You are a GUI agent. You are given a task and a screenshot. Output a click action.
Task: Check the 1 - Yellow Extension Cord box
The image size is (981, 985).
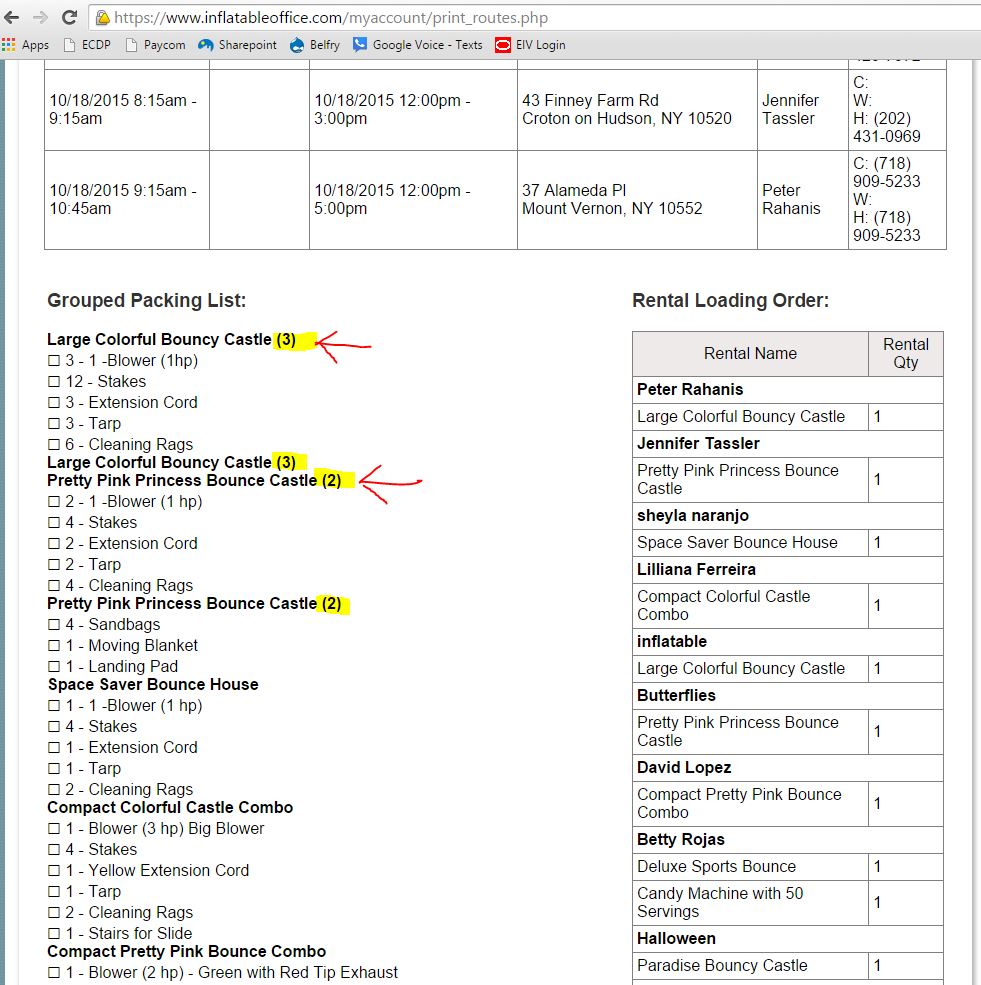[54, 871]
